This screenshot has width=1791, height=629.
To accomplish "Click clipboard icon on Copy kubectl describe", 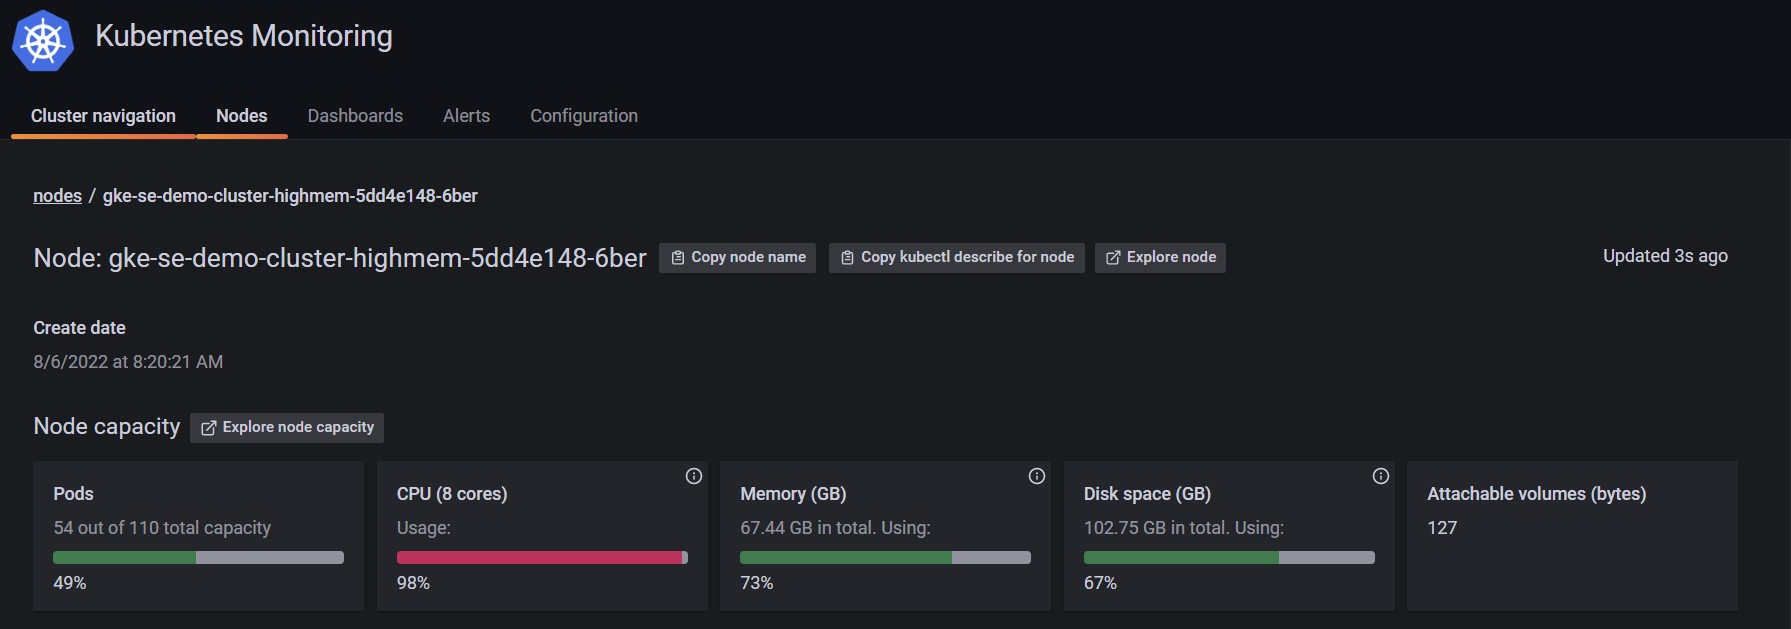I will [848, 258].
